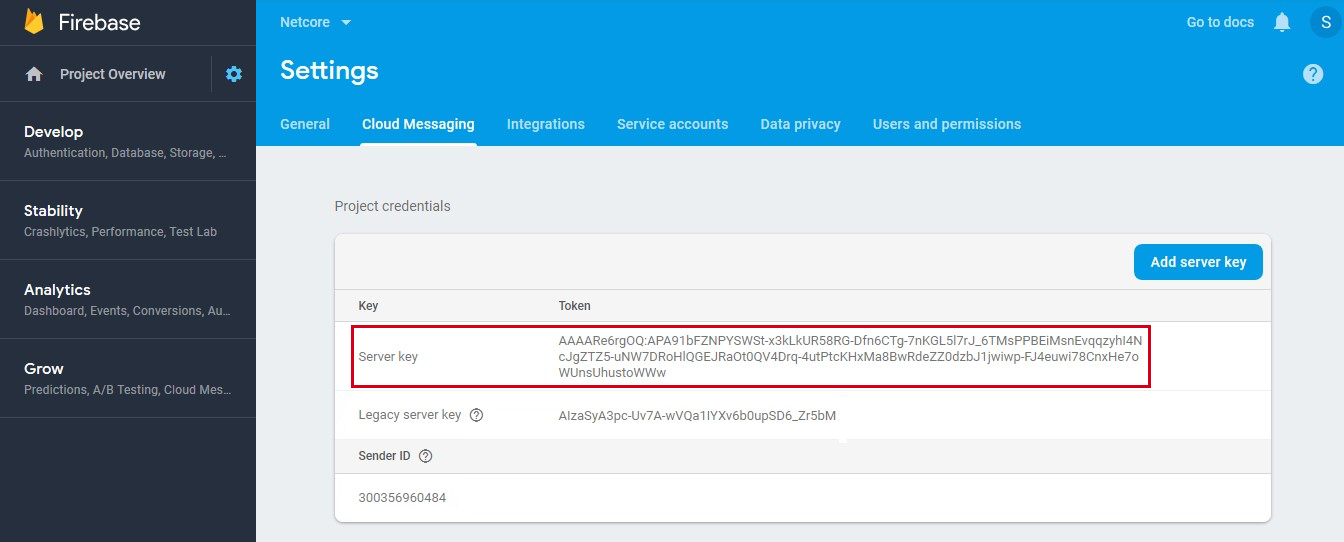Click the Legacy server key token value
Image resolution: width=1344 pixels, height=542 pixels.
[x=697, y=415]
